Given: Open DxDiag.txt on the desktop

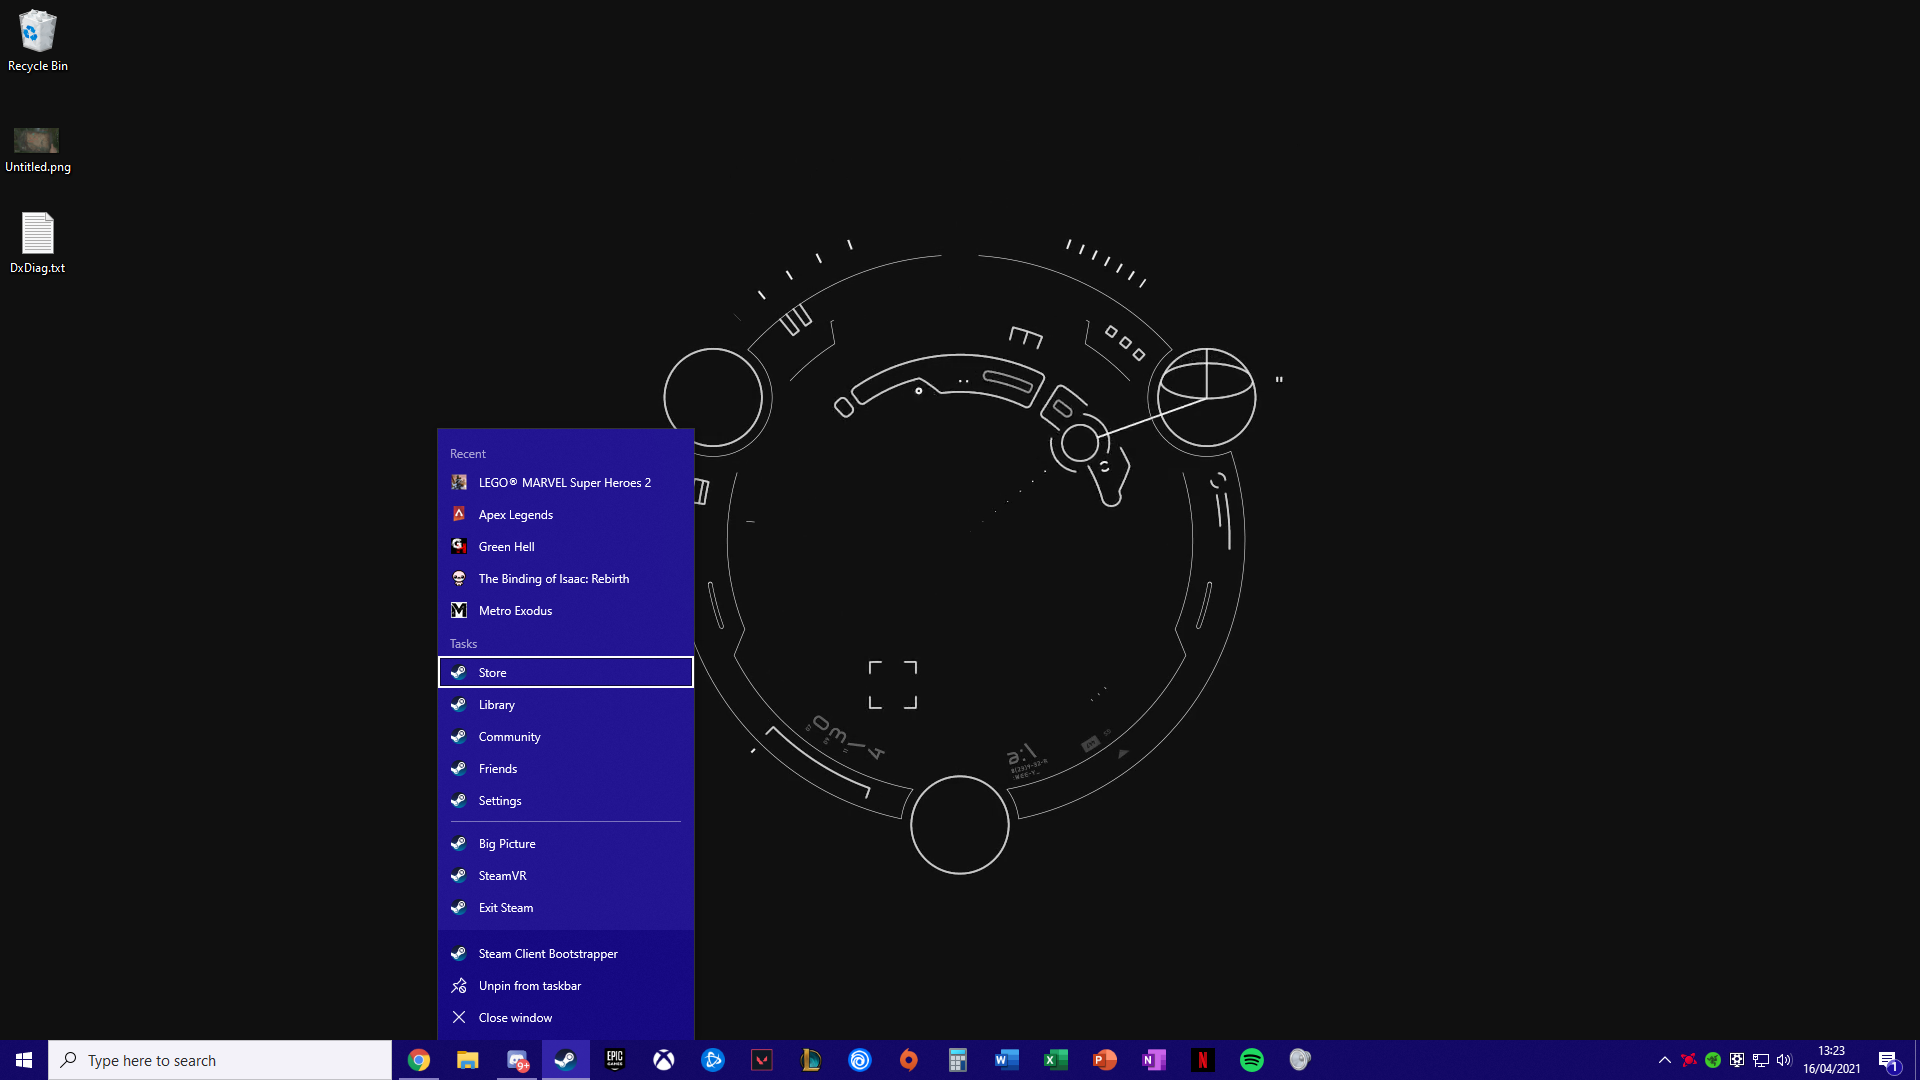Looking at the screenshot, I should pos(37,240).
